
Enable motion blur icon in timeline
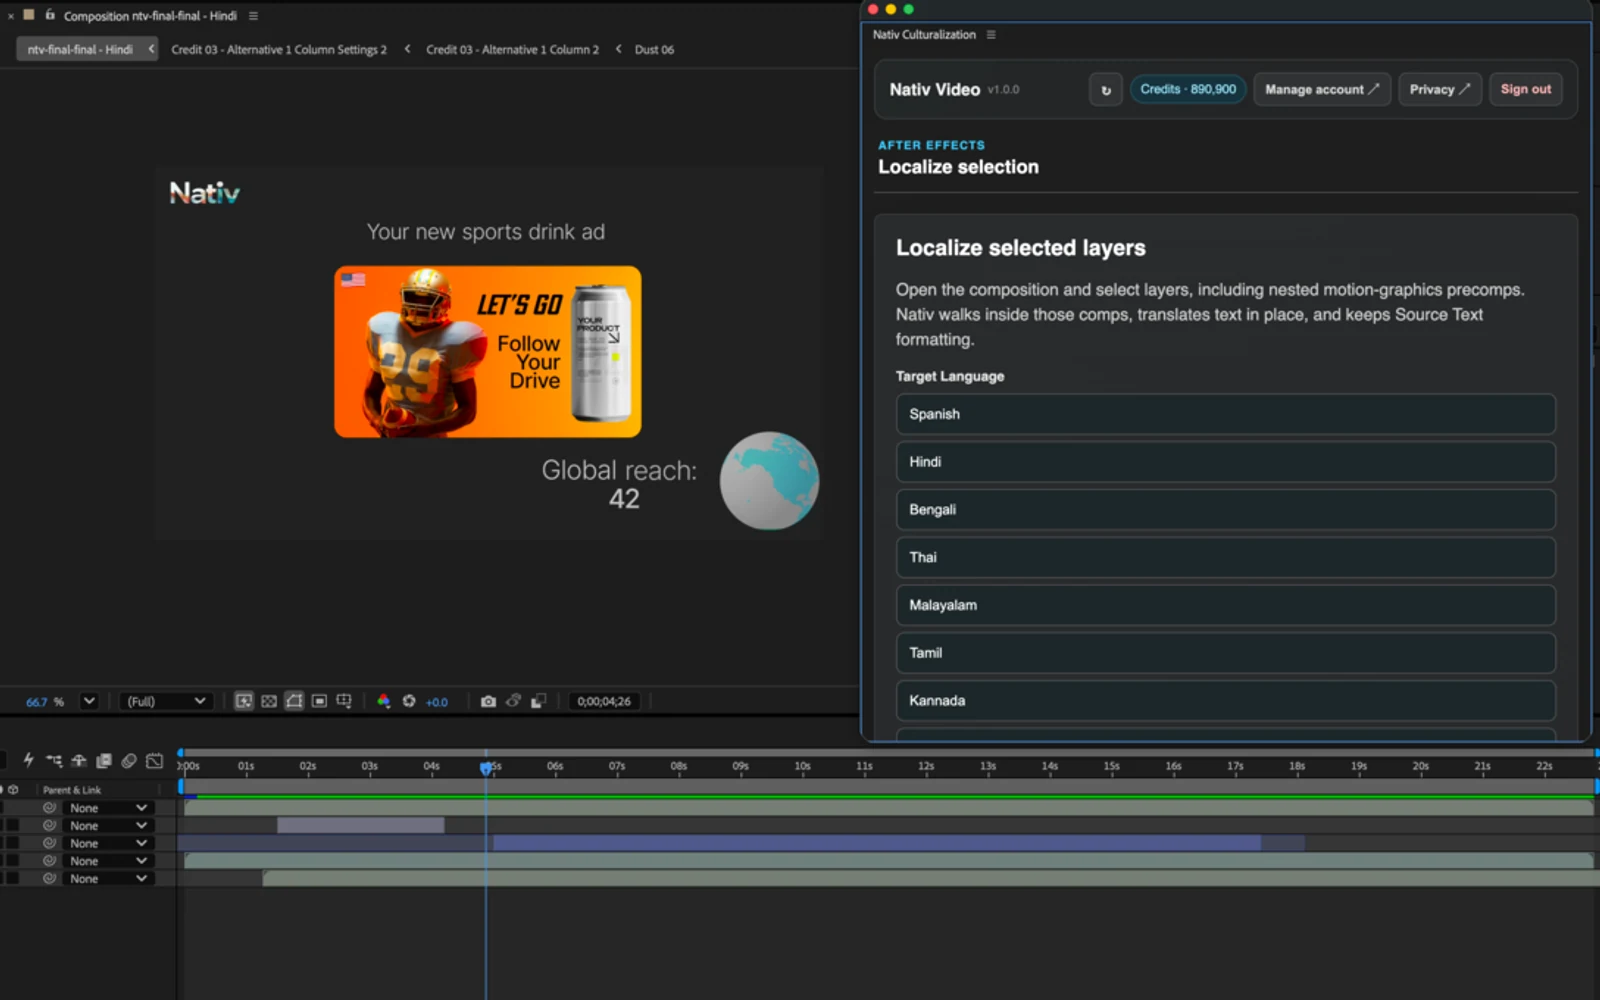click(129, 761)
